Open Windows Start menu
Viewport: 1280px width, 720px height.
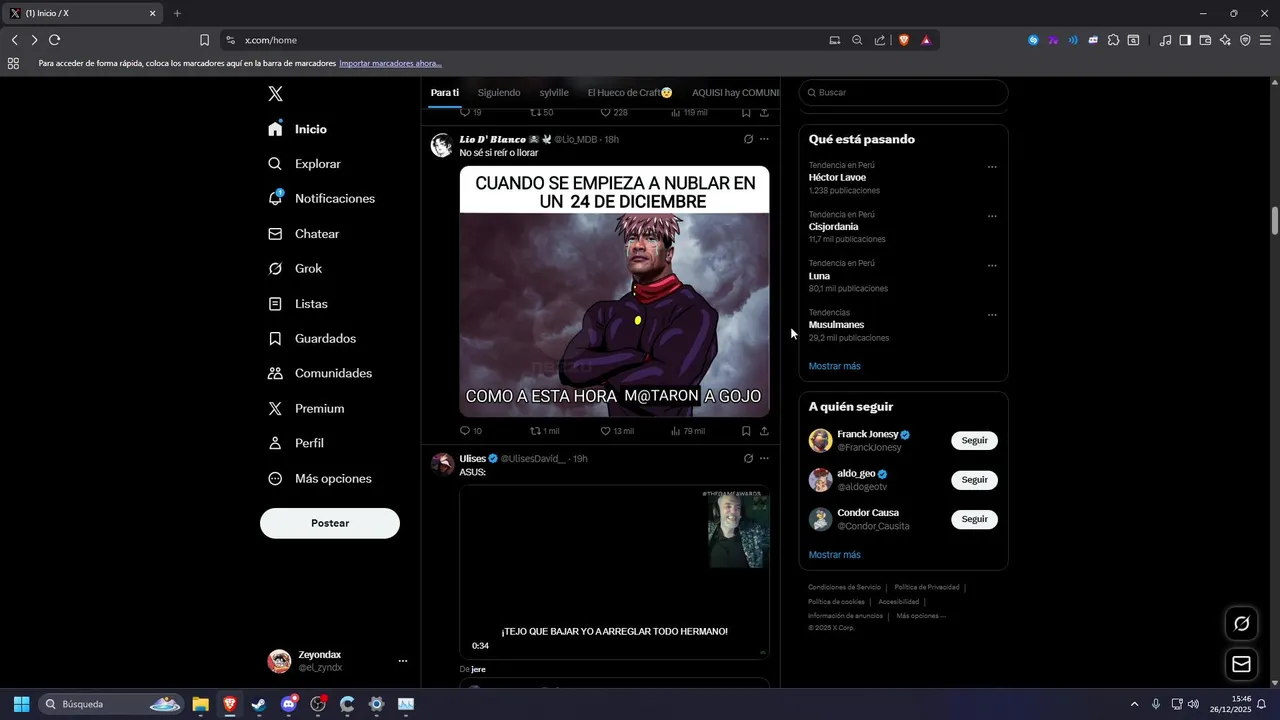point(21,704)
